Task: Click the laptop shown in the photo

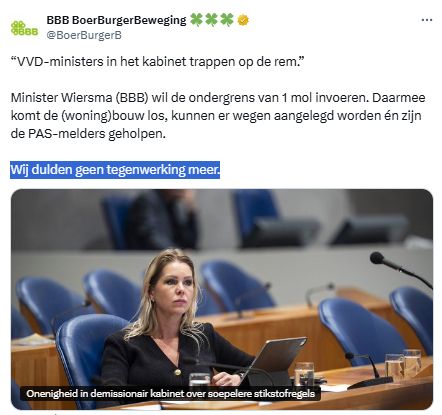Action: [274, 357]
